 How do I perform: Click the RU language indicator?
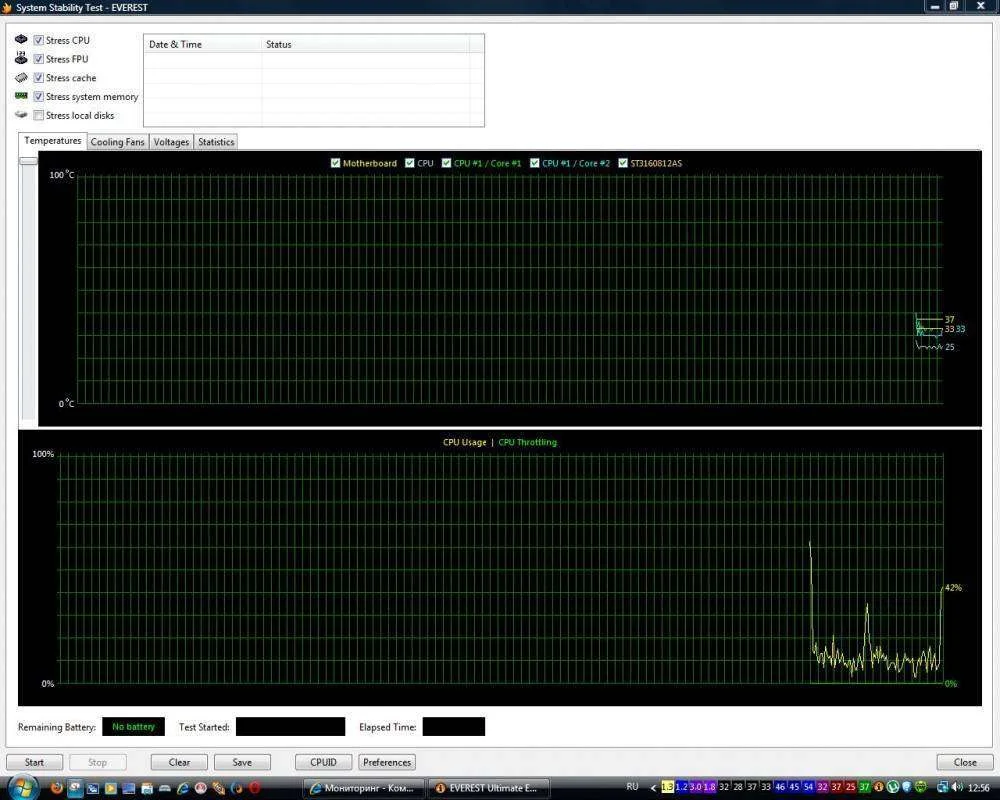[x=632, y=787]
